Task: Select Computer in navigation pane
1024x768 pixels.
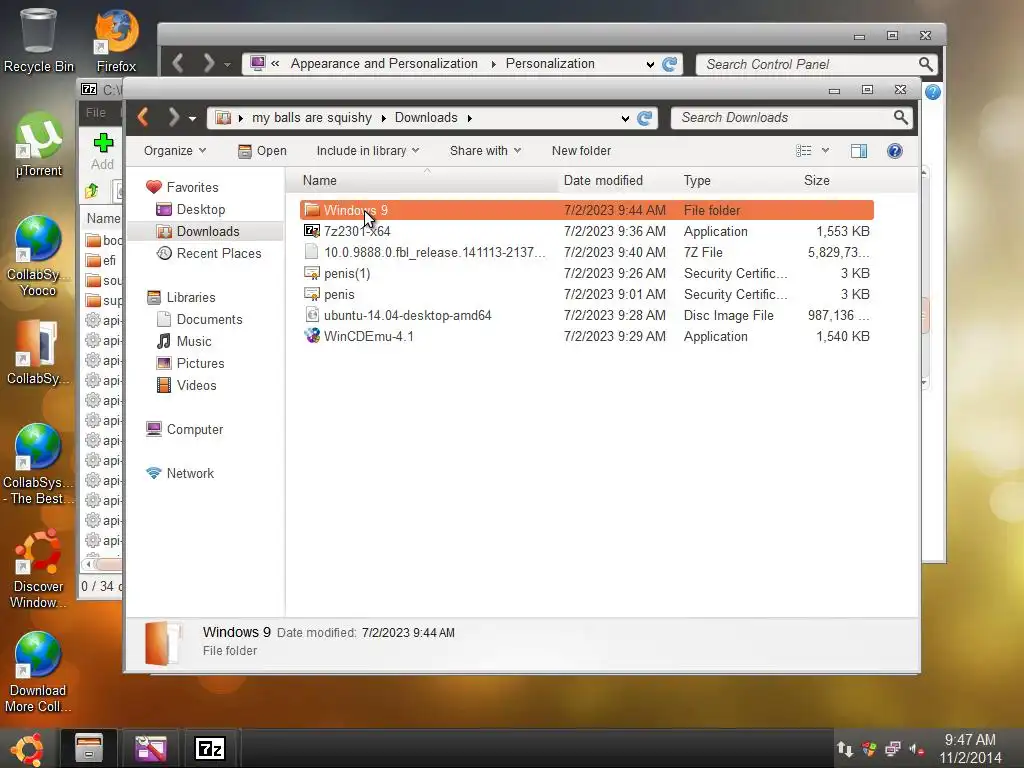Action: tap(195, 429)
